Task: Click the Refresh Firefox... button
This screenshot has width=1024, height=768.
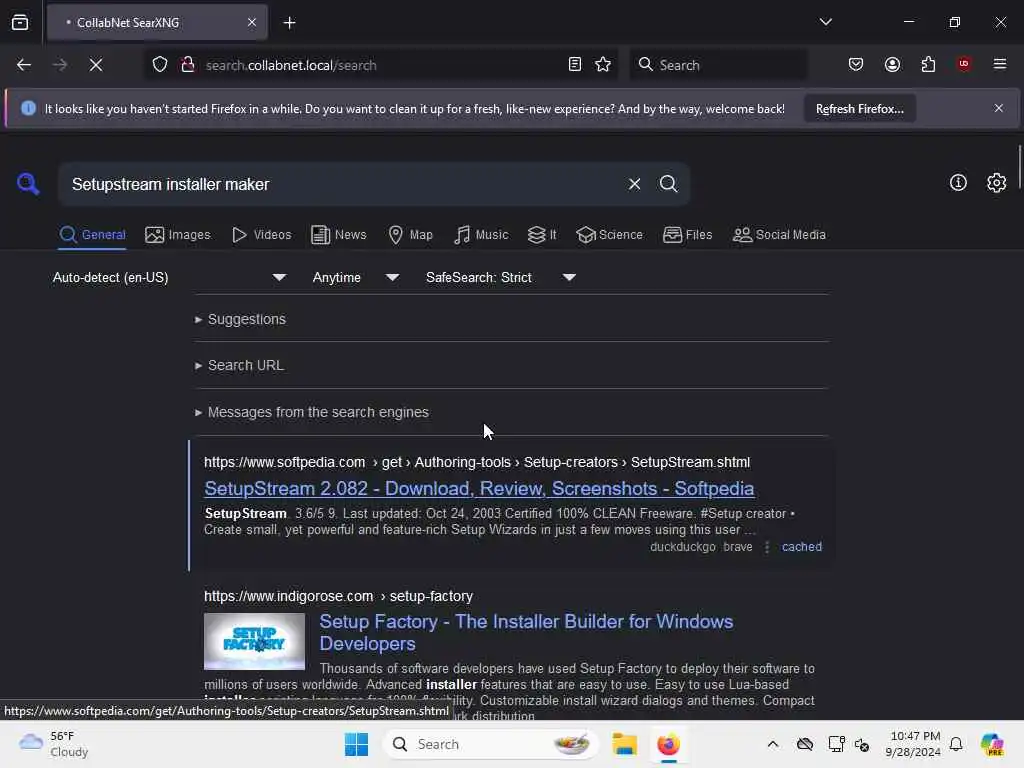Action: (x=860, y=109)
